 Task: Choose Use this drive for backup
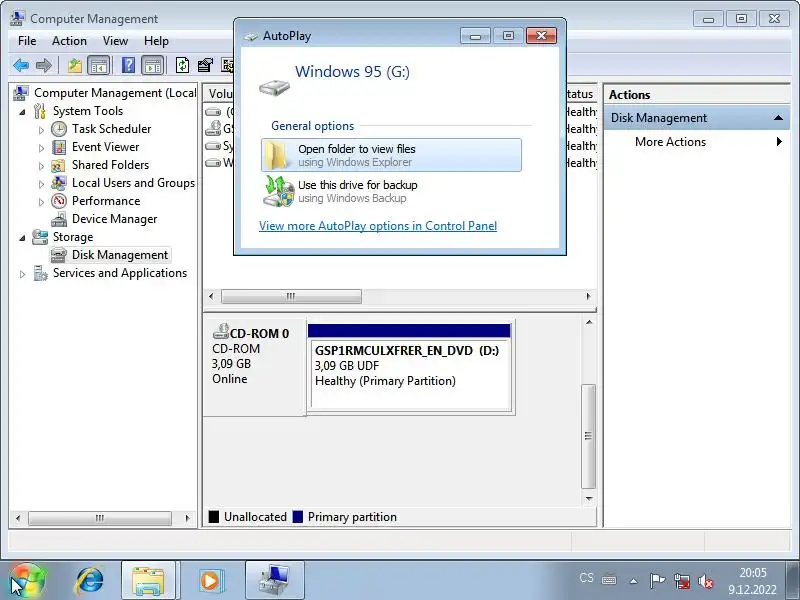391,191
